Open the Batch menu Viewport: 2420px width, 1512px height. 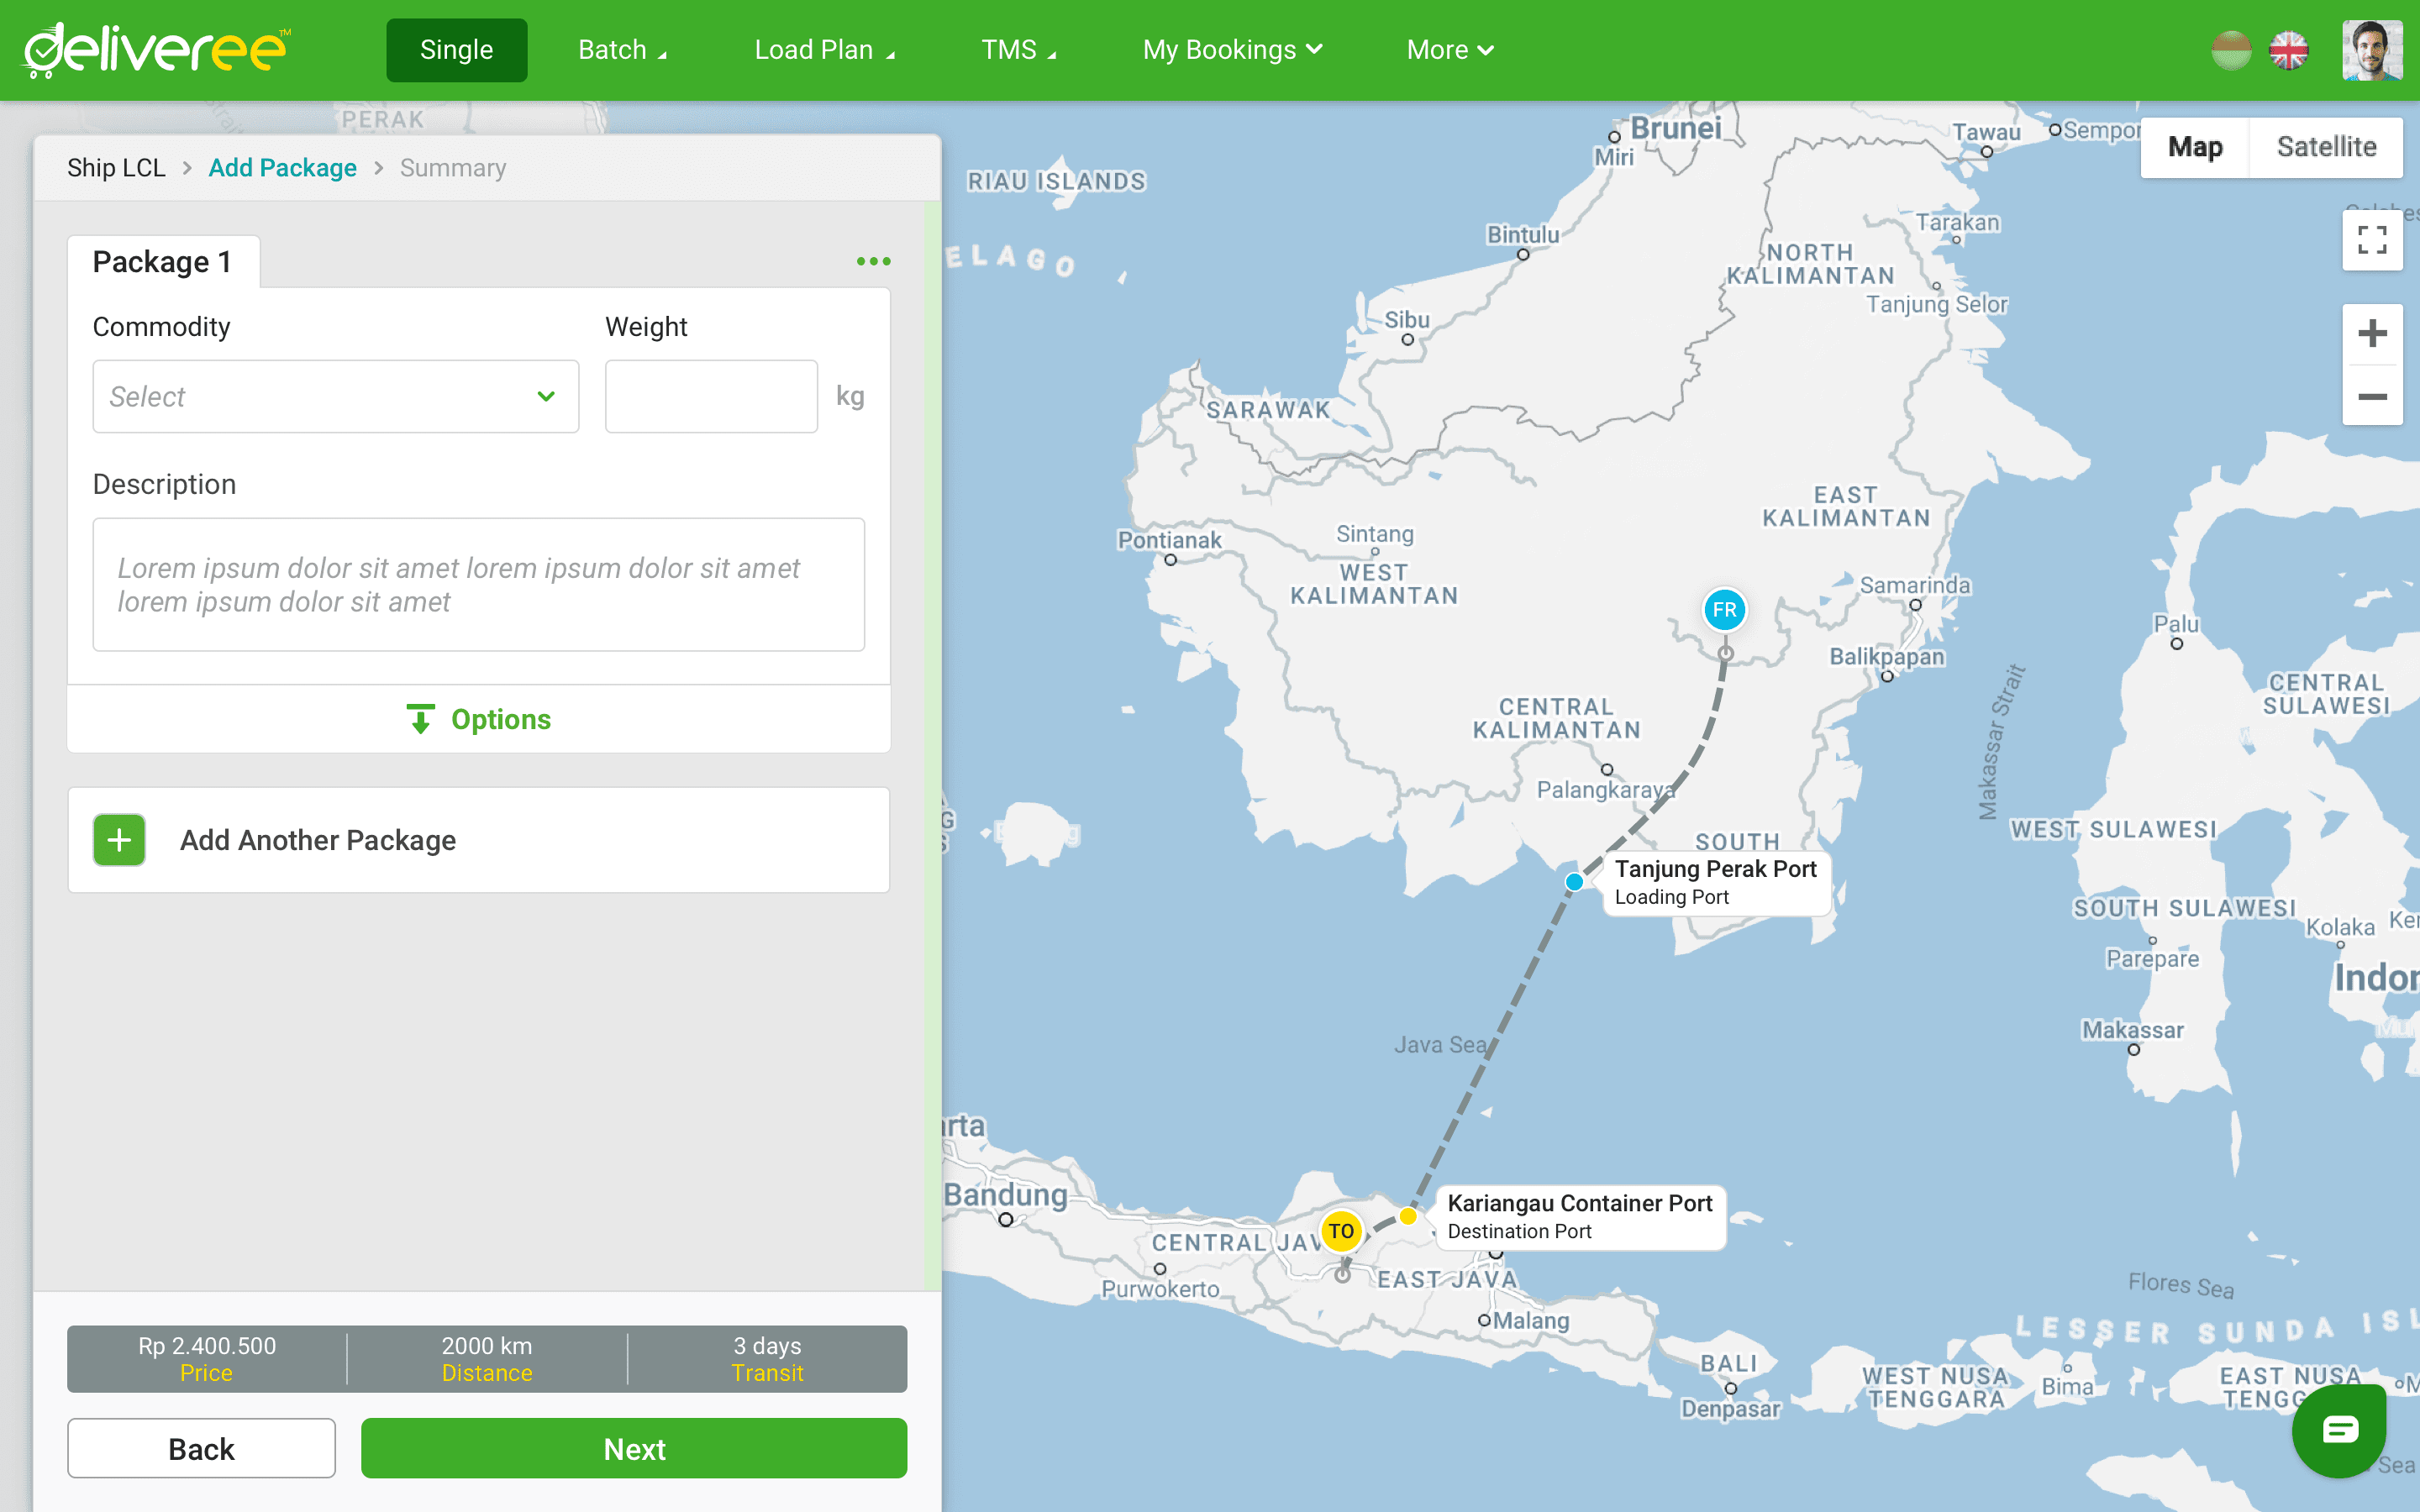tap(621, 50)
